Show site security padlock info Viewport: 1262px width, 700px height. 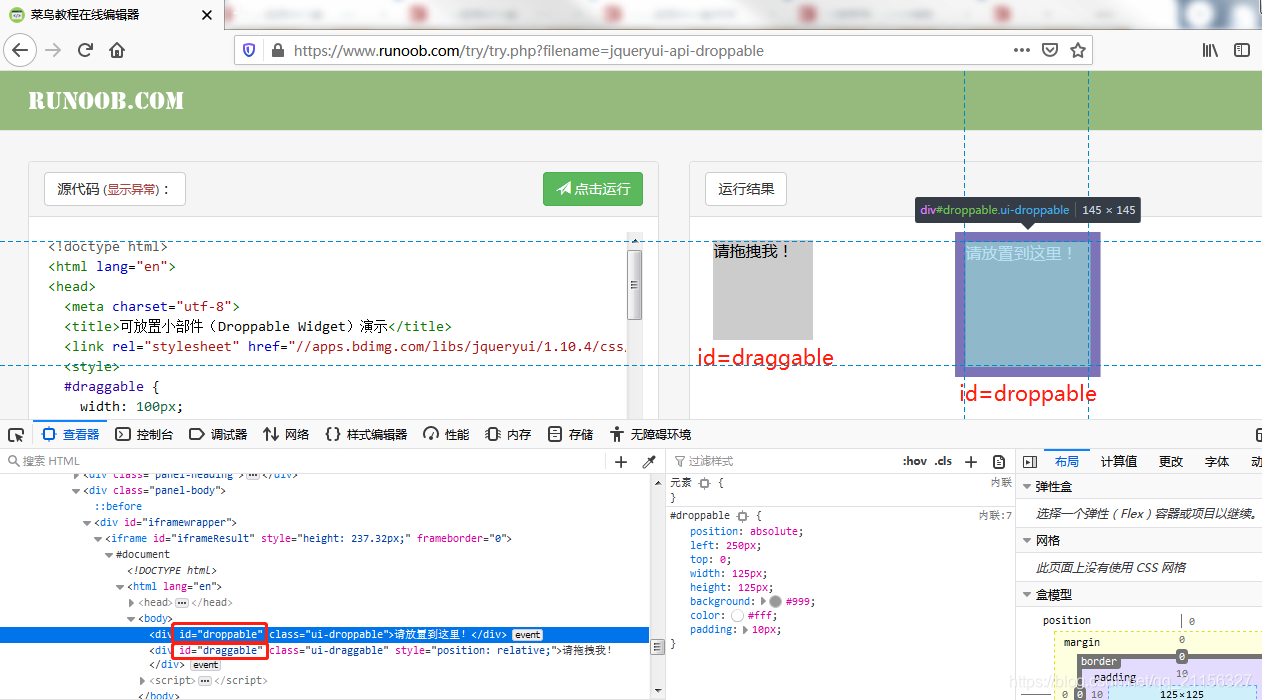(277, 50)
